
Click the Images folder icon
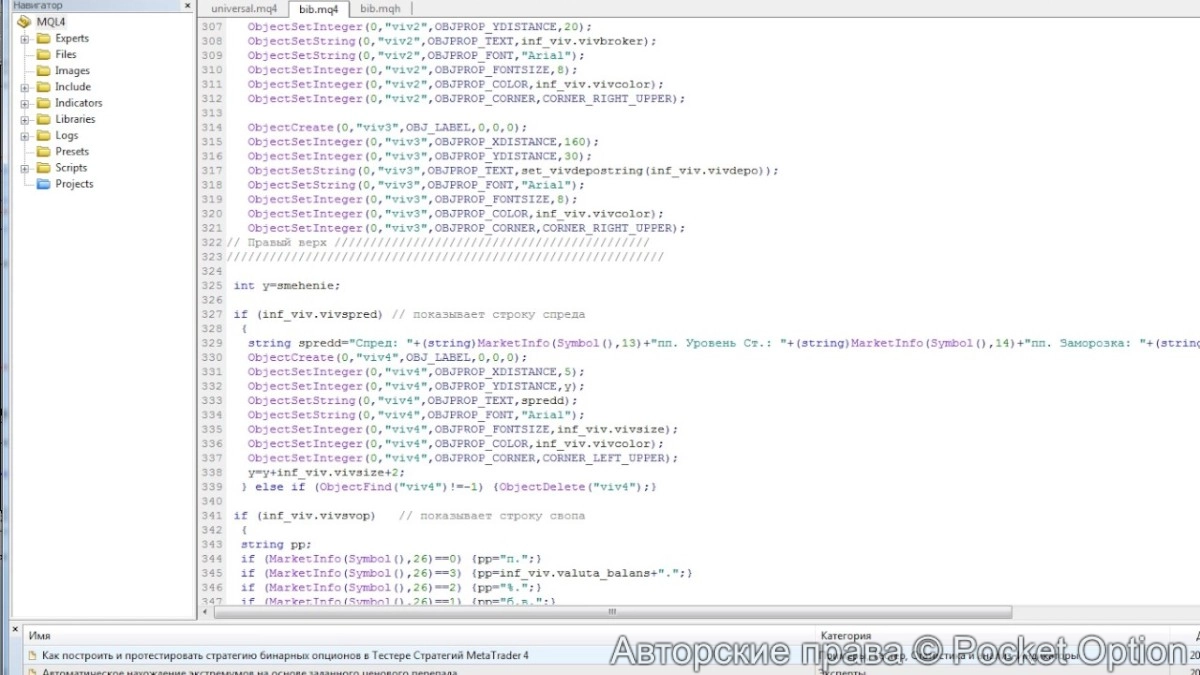tap(43, 71)
